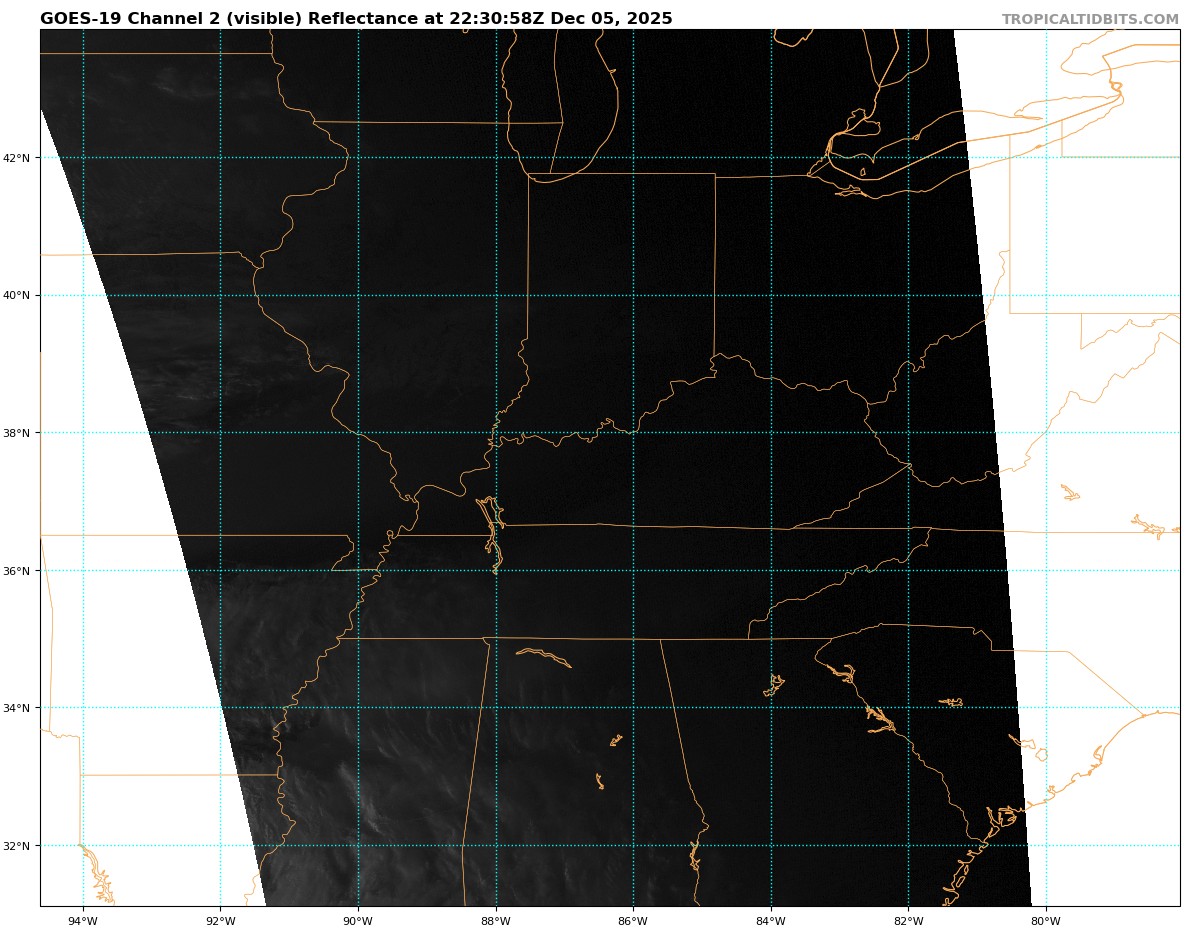Click the 86°W longitude axis label
Image resolution: width=1200 pixels, height=929 pixels.
(633, 921)
